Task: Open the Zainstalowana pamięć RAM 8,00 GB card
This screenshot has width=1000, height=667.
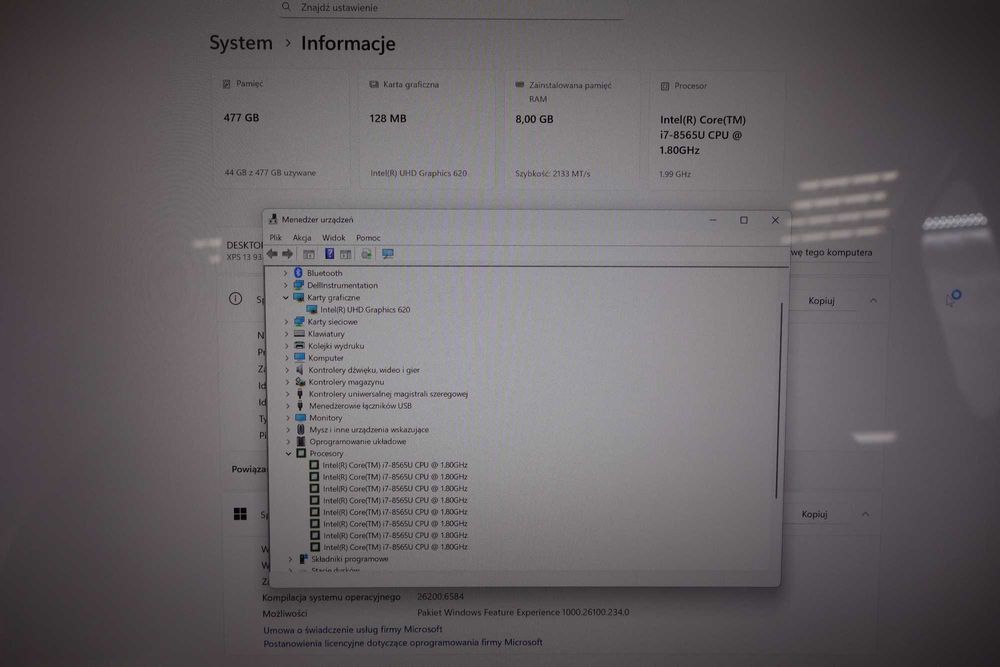Action: [x=573, y=131]
